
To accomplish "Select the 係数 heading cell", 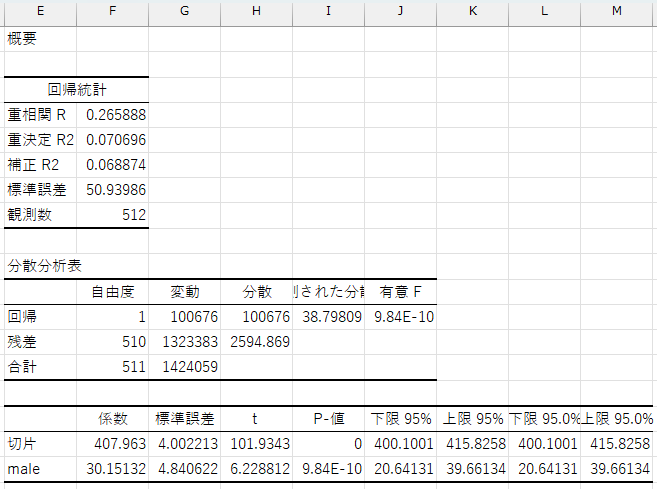I will point(112,418).
